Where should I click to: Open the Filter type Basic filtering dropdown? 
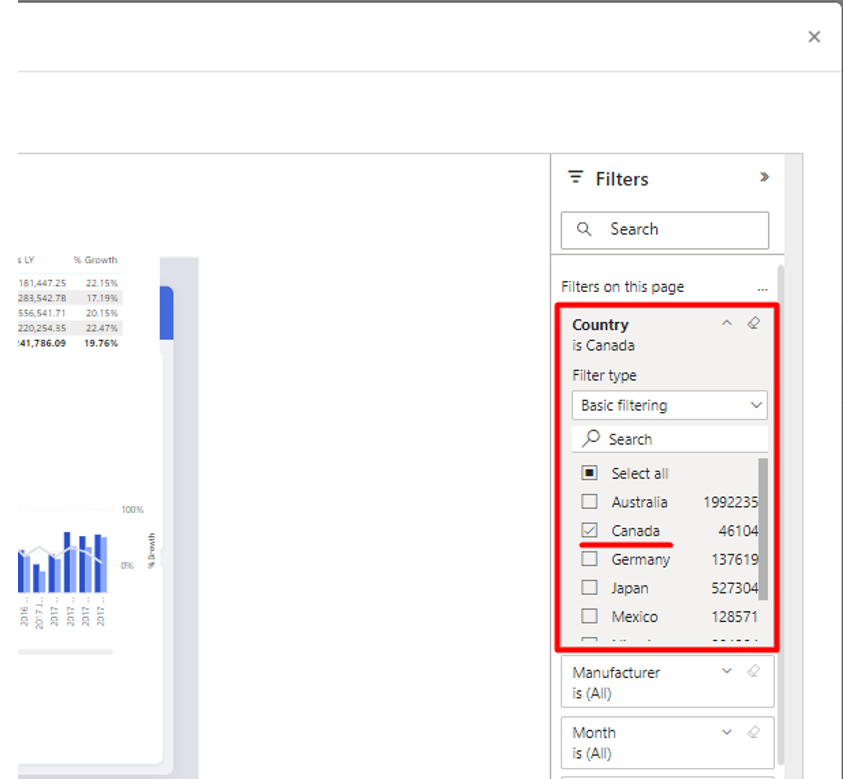[669, 406]
